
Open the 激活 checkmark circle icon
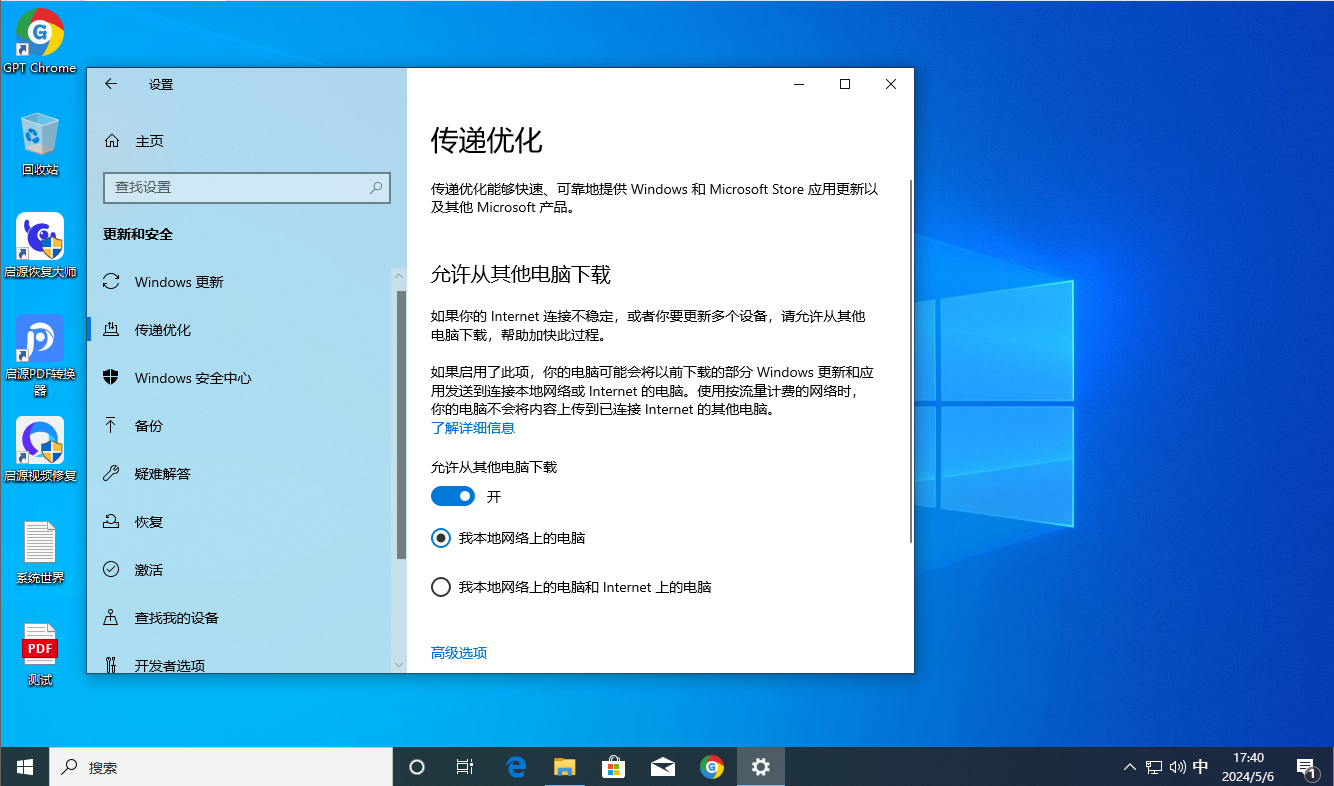point(112,570)
